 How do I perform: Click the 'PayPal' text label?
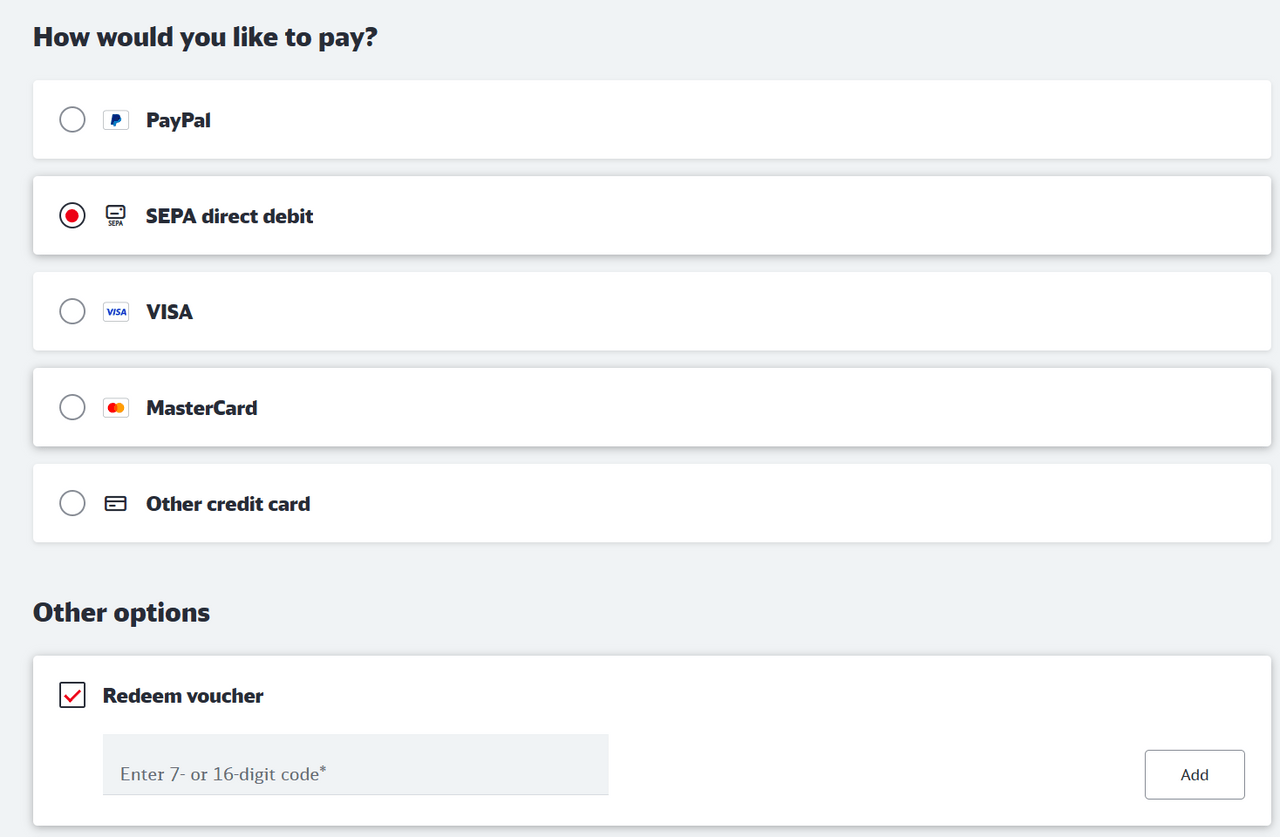click(x=178, y=120)
